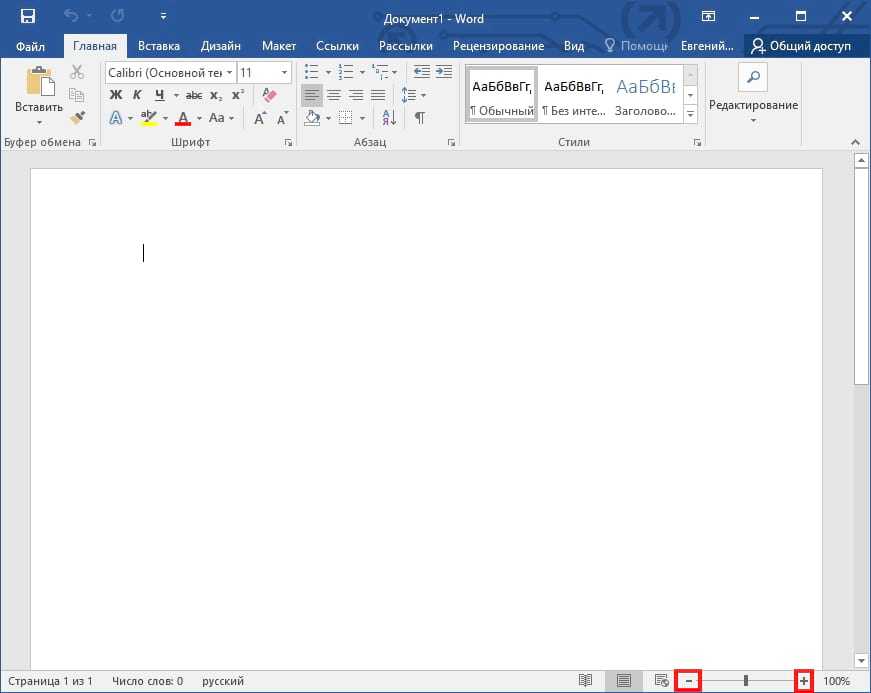Click the Increase Indent icon
The width and height of the screenshot is (871, 693).
(443, 72)
